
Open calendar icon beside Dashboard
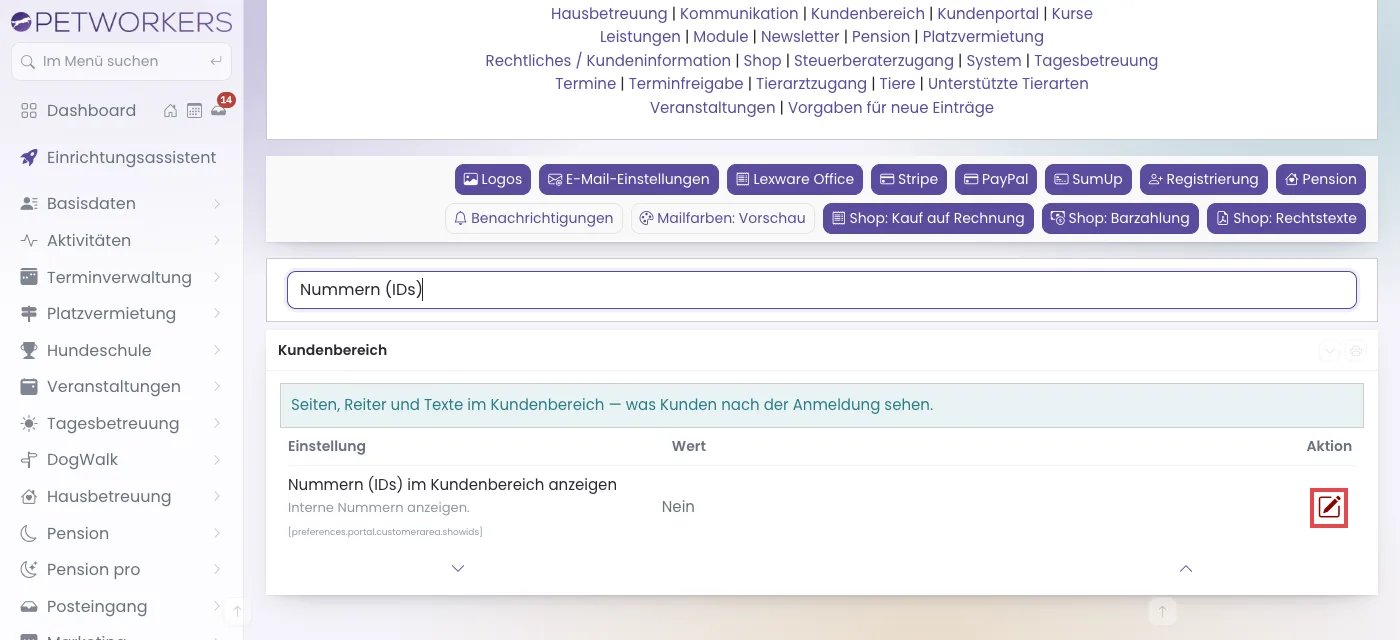coord(195,111)
